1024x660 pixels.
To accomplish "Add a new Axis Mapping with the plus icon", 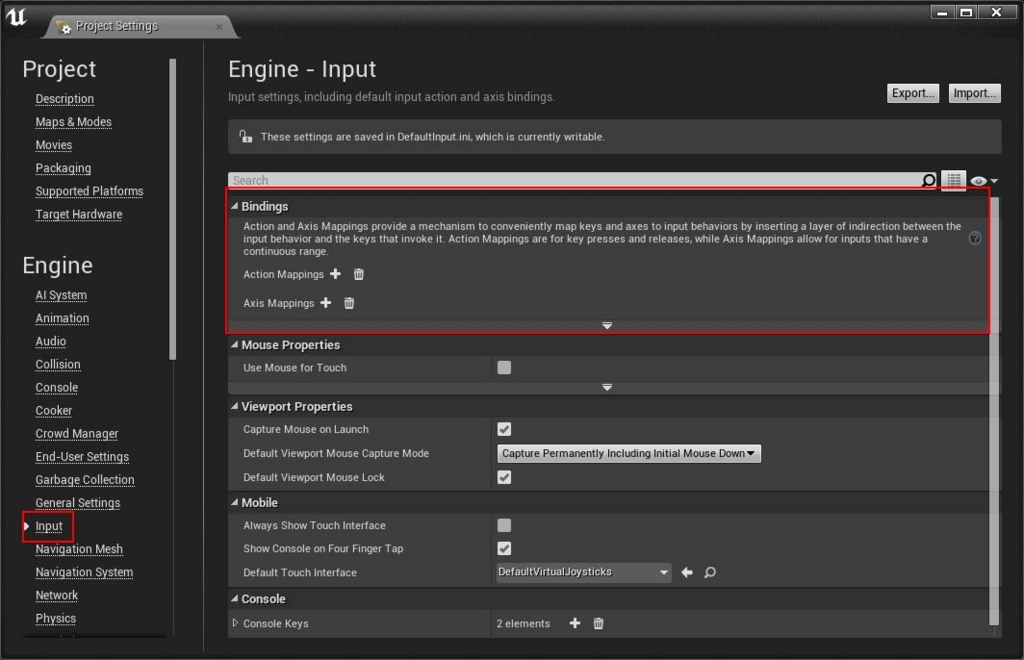I will coord(326,303).
